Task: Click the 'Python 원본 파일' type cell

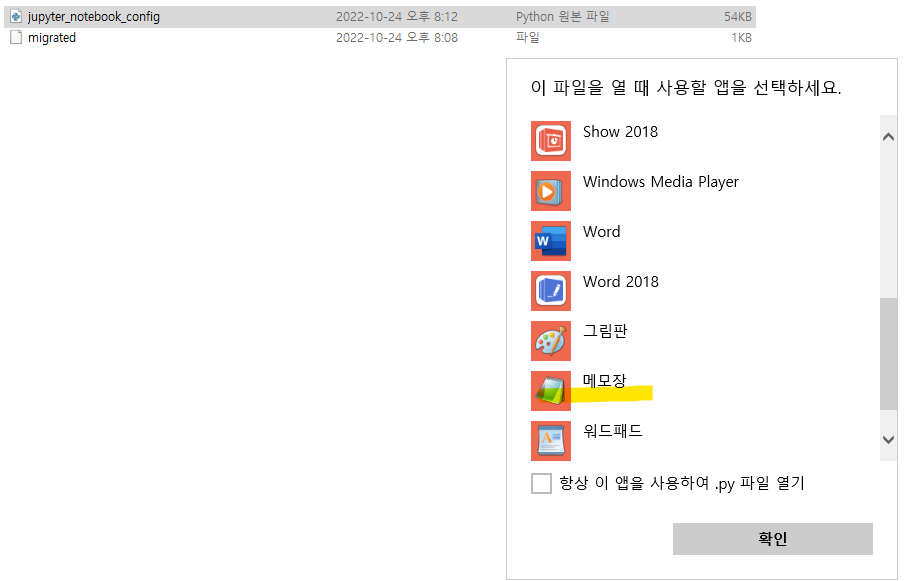Action: tap(562, 17)
